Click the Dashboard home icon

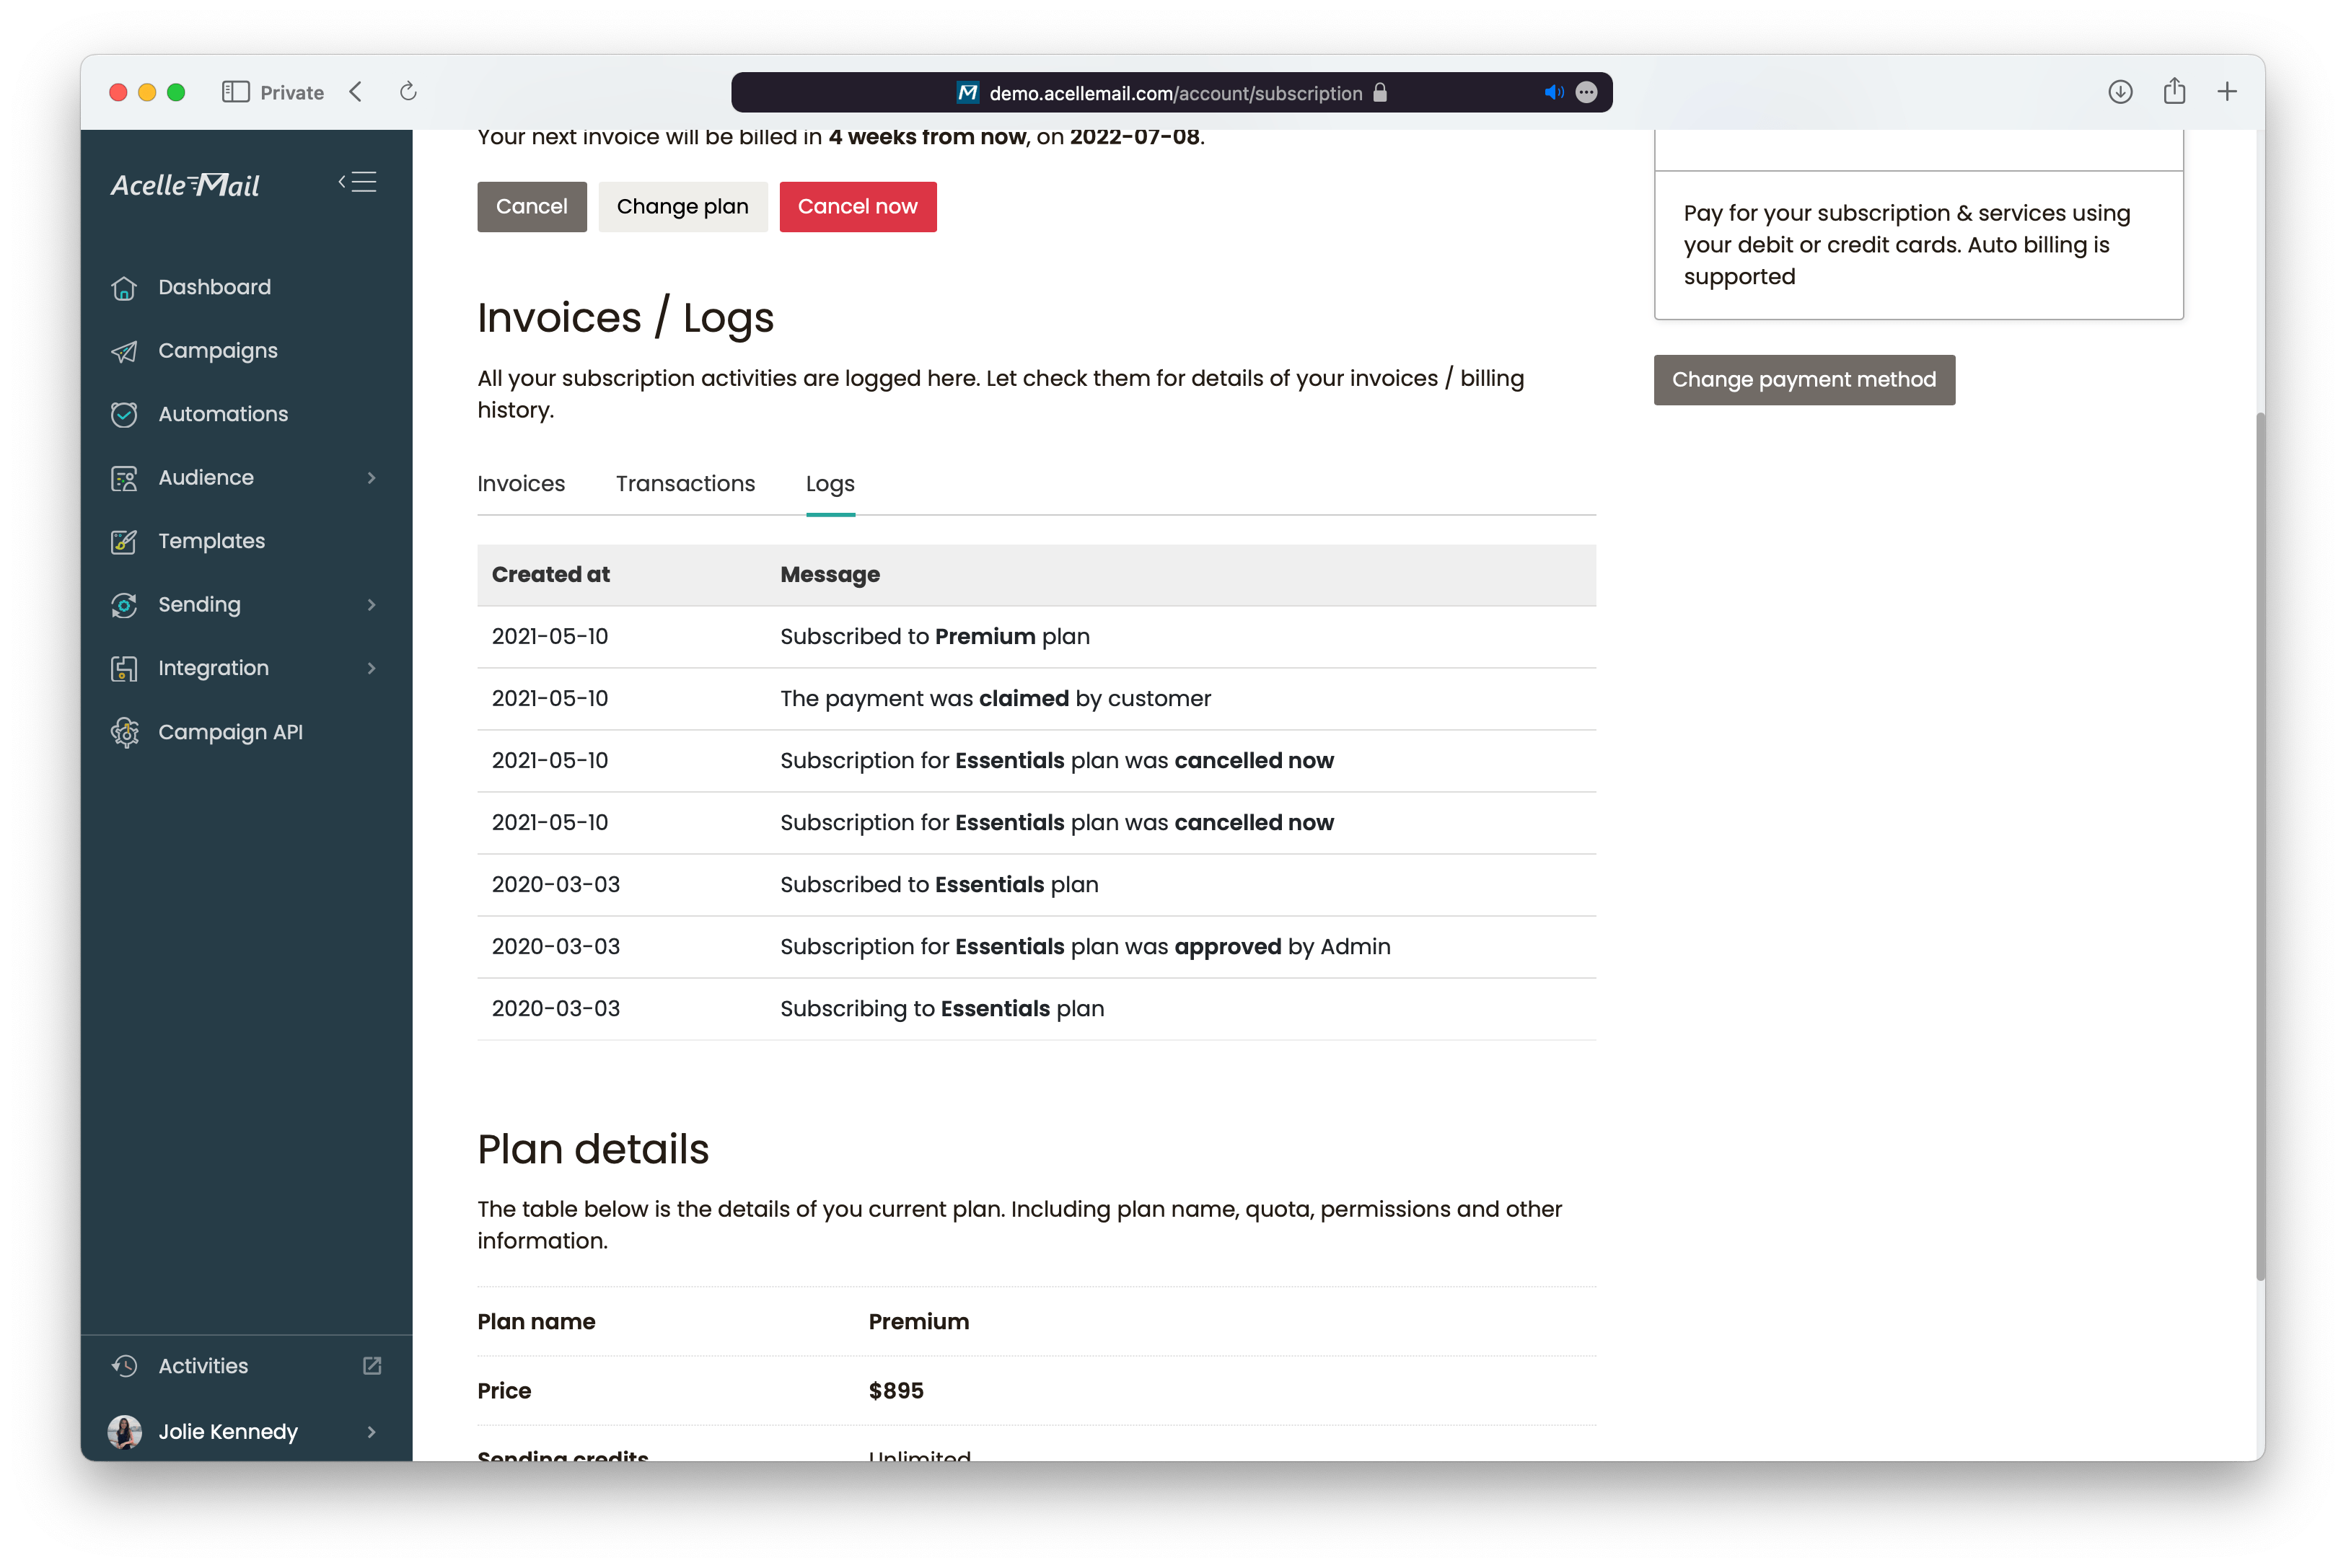pyautogui.click(x=124, y=288)
